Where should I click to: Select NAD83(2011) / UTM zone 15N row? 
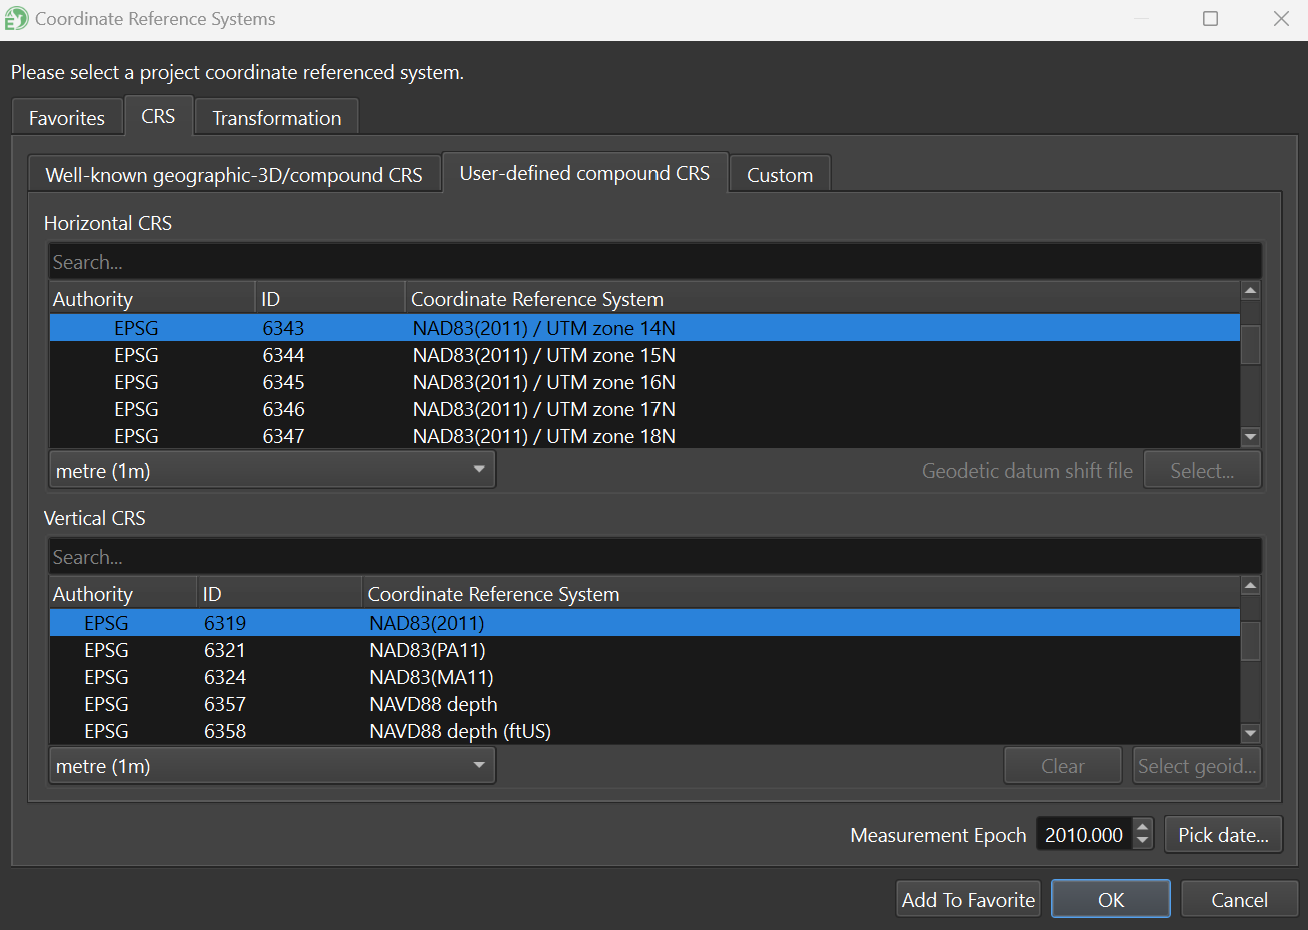click(544, 355)
